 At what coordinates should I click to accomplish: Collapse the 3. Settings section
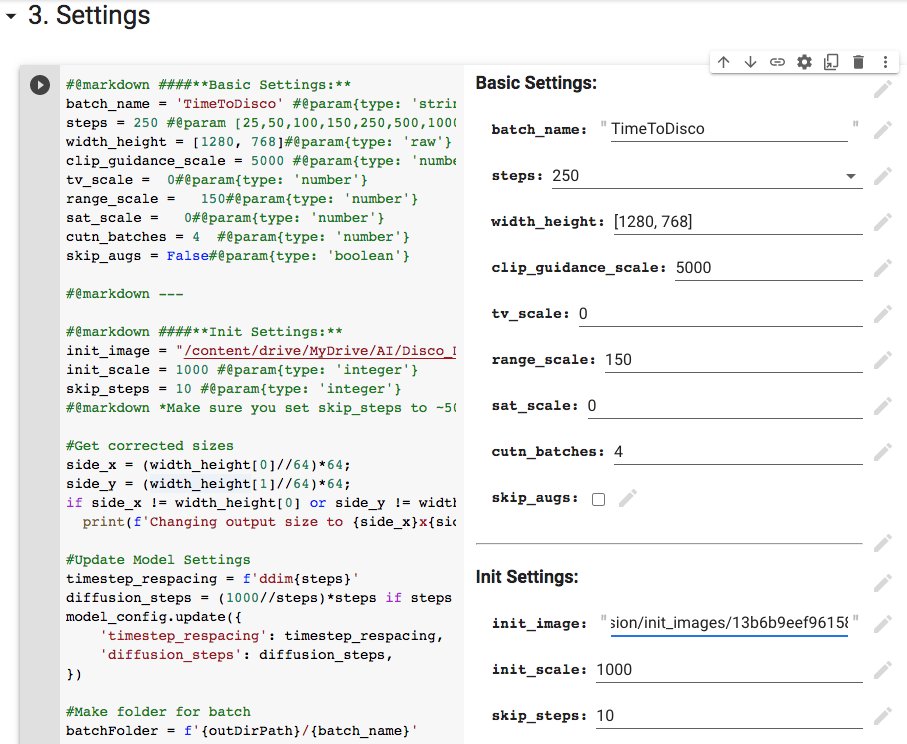(x=11, y=17)
